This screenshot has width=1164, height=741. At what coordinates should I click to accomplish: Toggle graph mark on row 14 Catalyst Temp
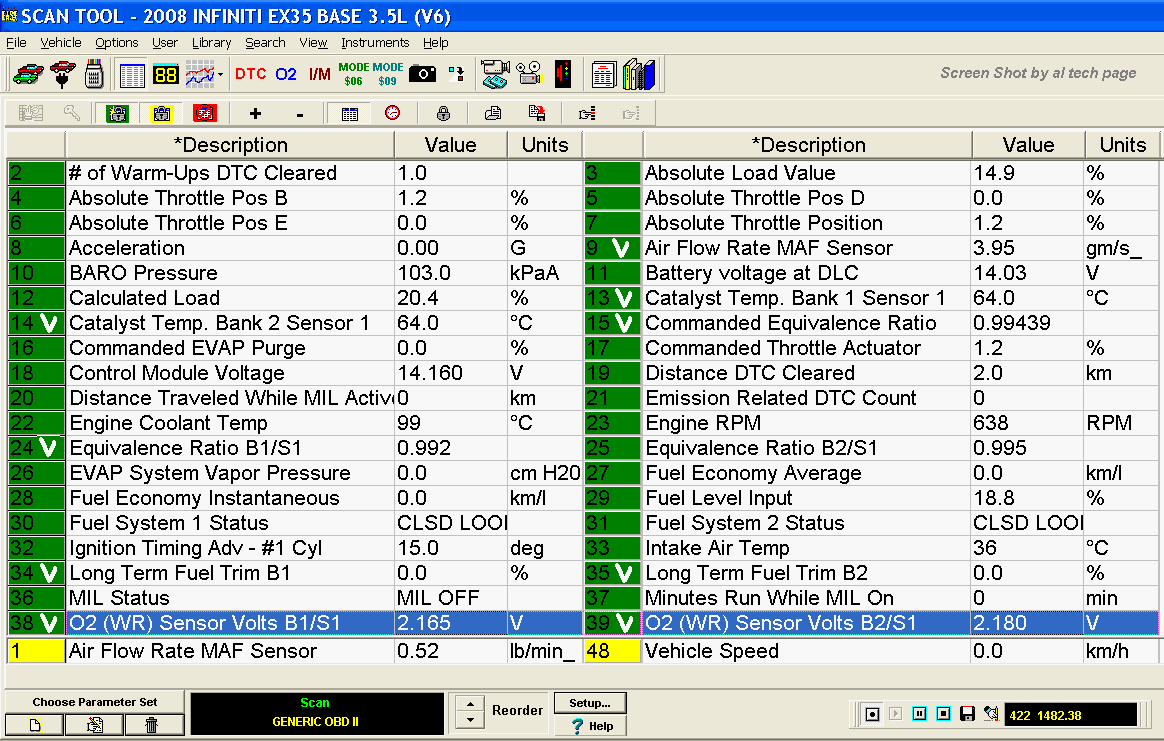click(48, 324)
